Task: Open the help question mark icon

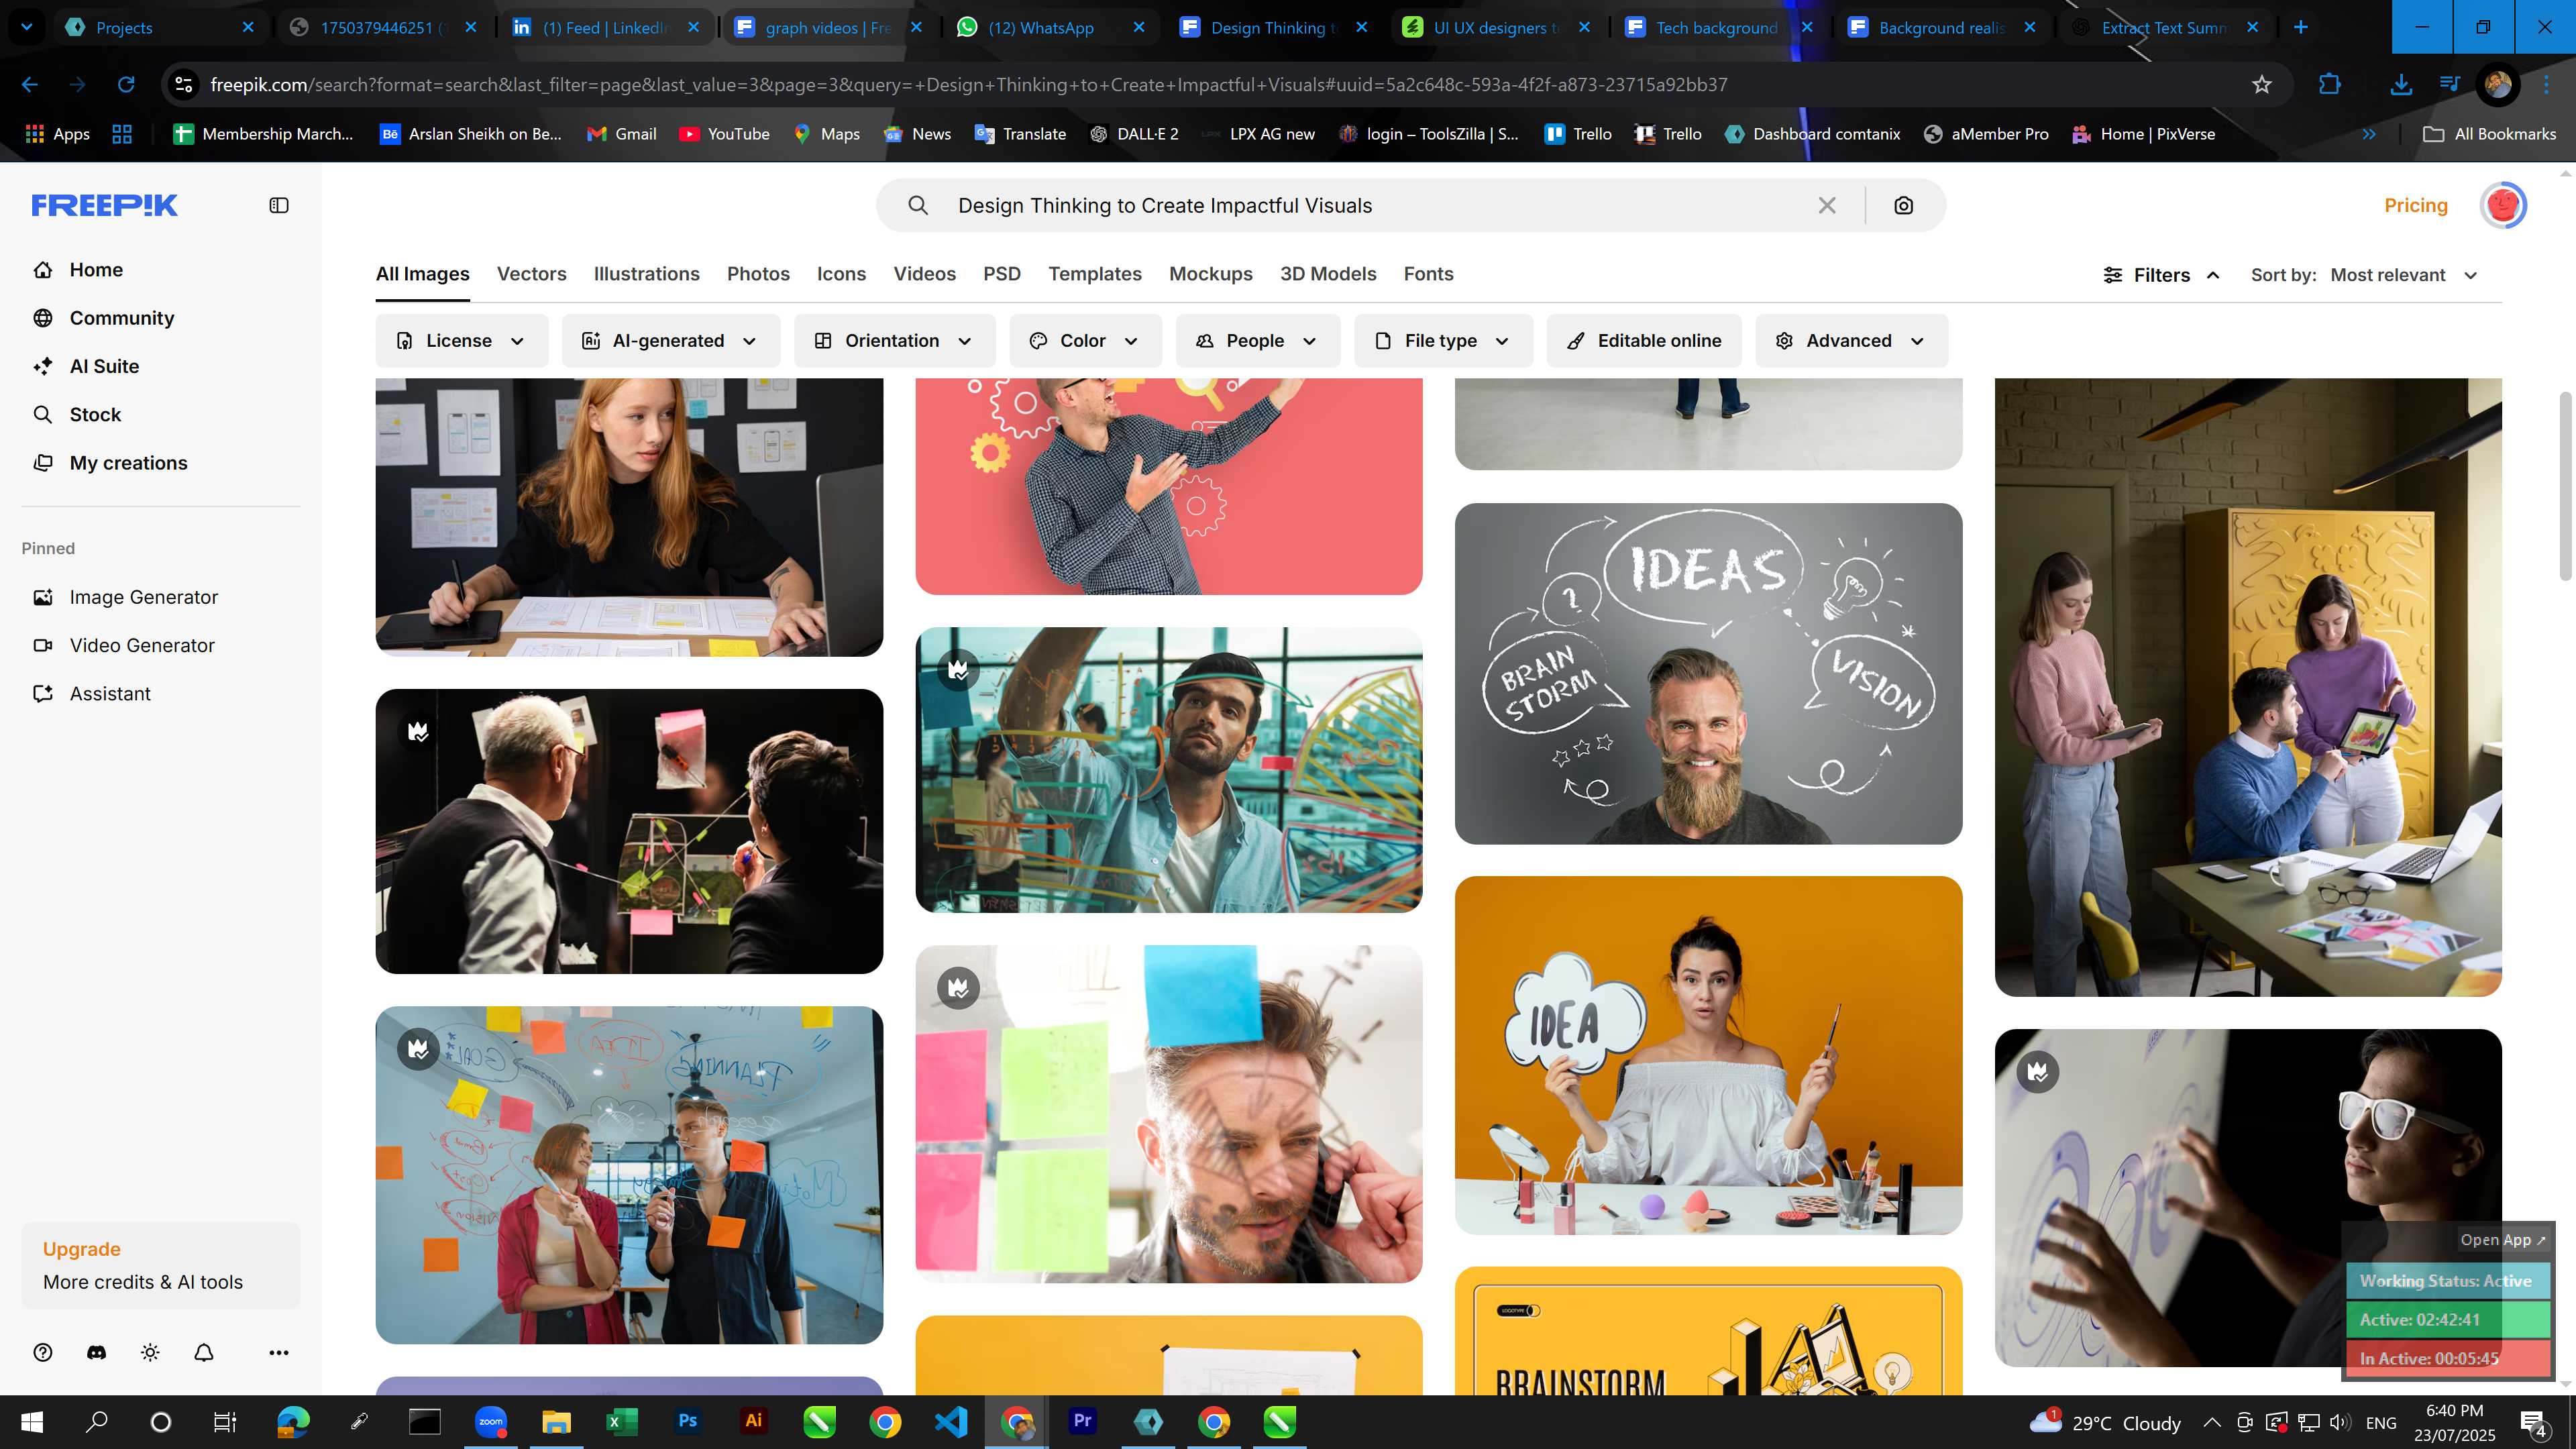Action: [x=43, y=1352]
